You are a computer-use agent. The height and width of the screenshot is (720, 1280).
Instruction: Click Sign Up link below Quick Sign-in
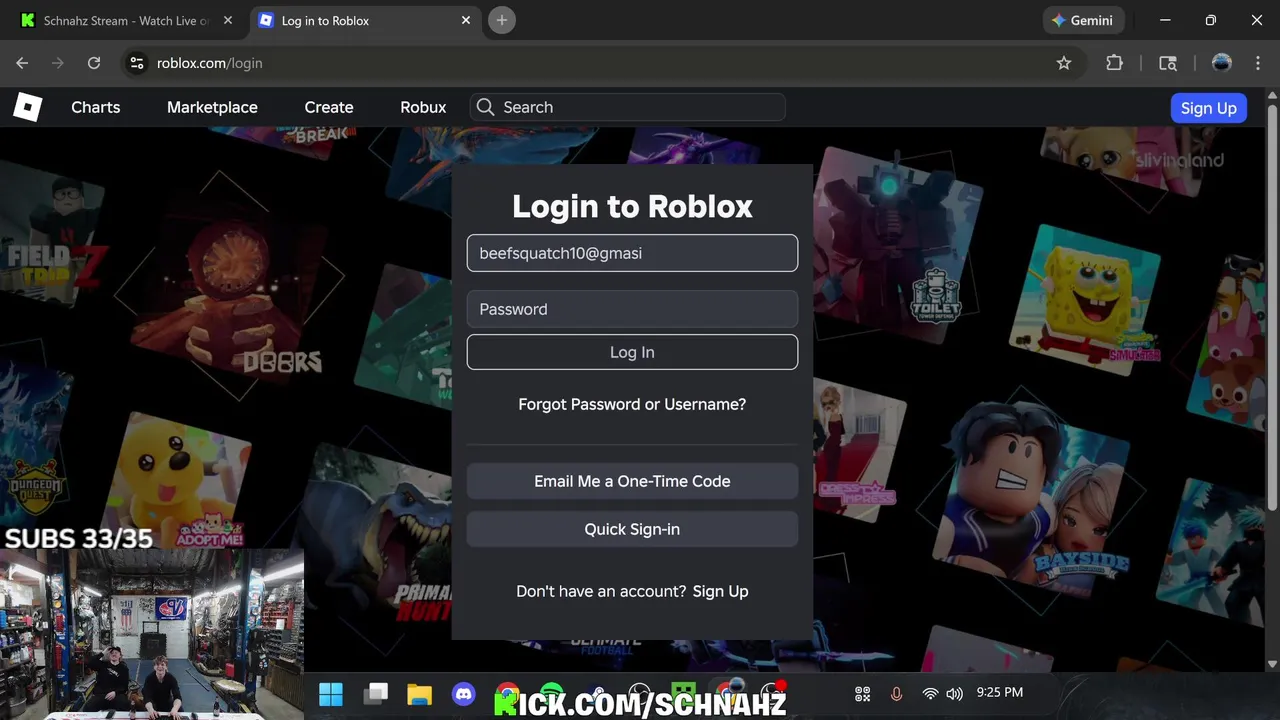tap(720, 591)
